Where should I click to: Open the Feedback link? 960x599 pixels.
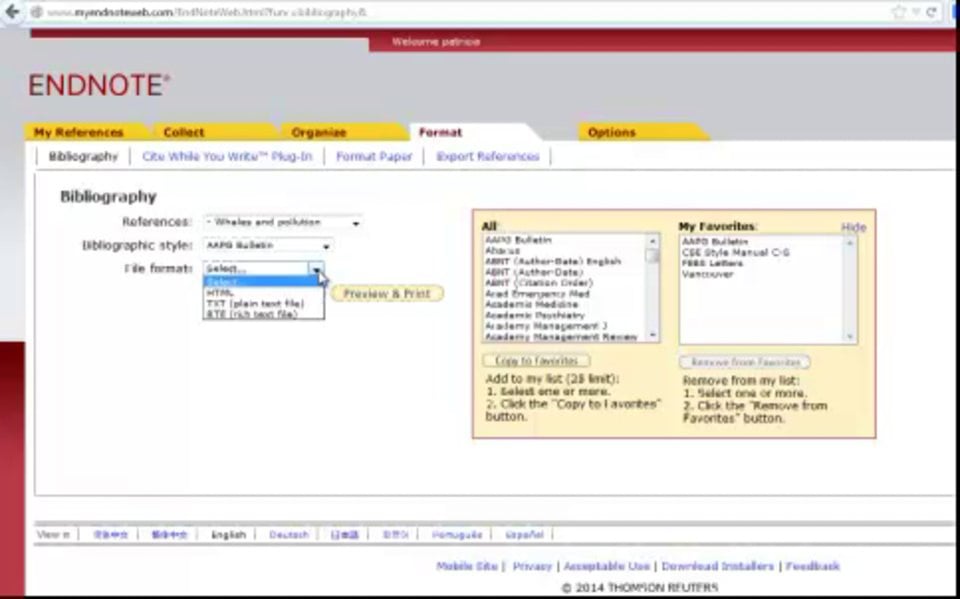(812, 567)
